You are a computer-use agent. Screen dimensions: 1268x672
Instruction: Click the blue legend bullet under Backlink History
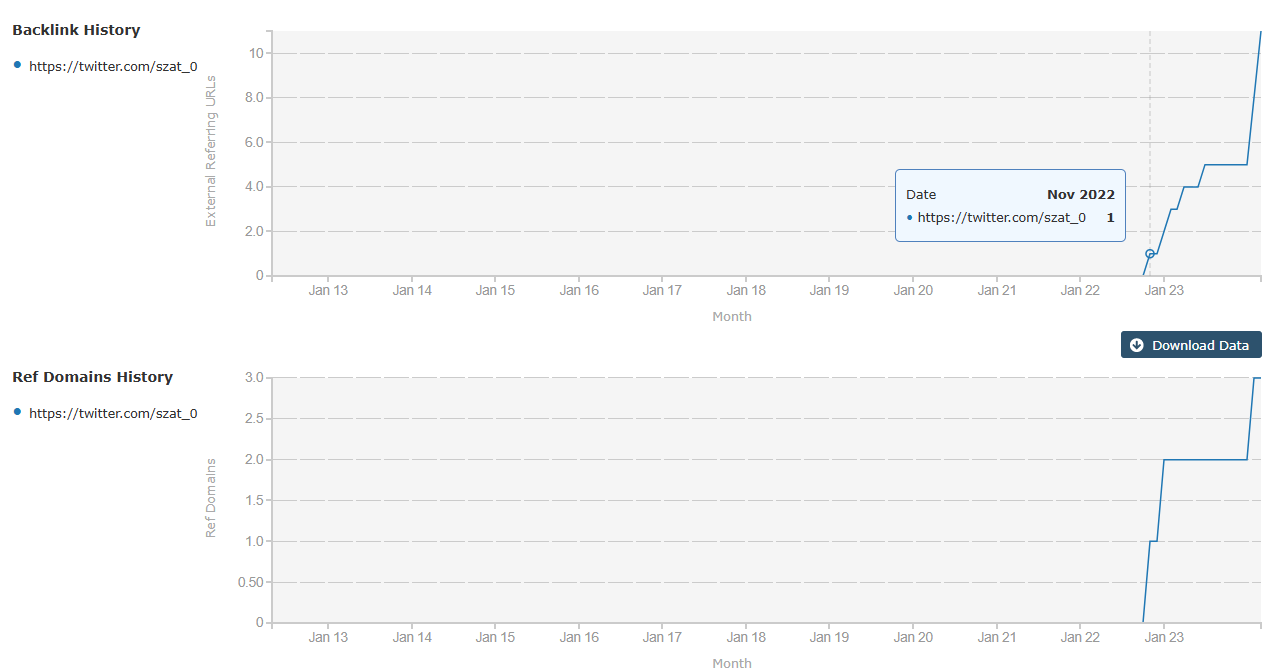[17, 66]
